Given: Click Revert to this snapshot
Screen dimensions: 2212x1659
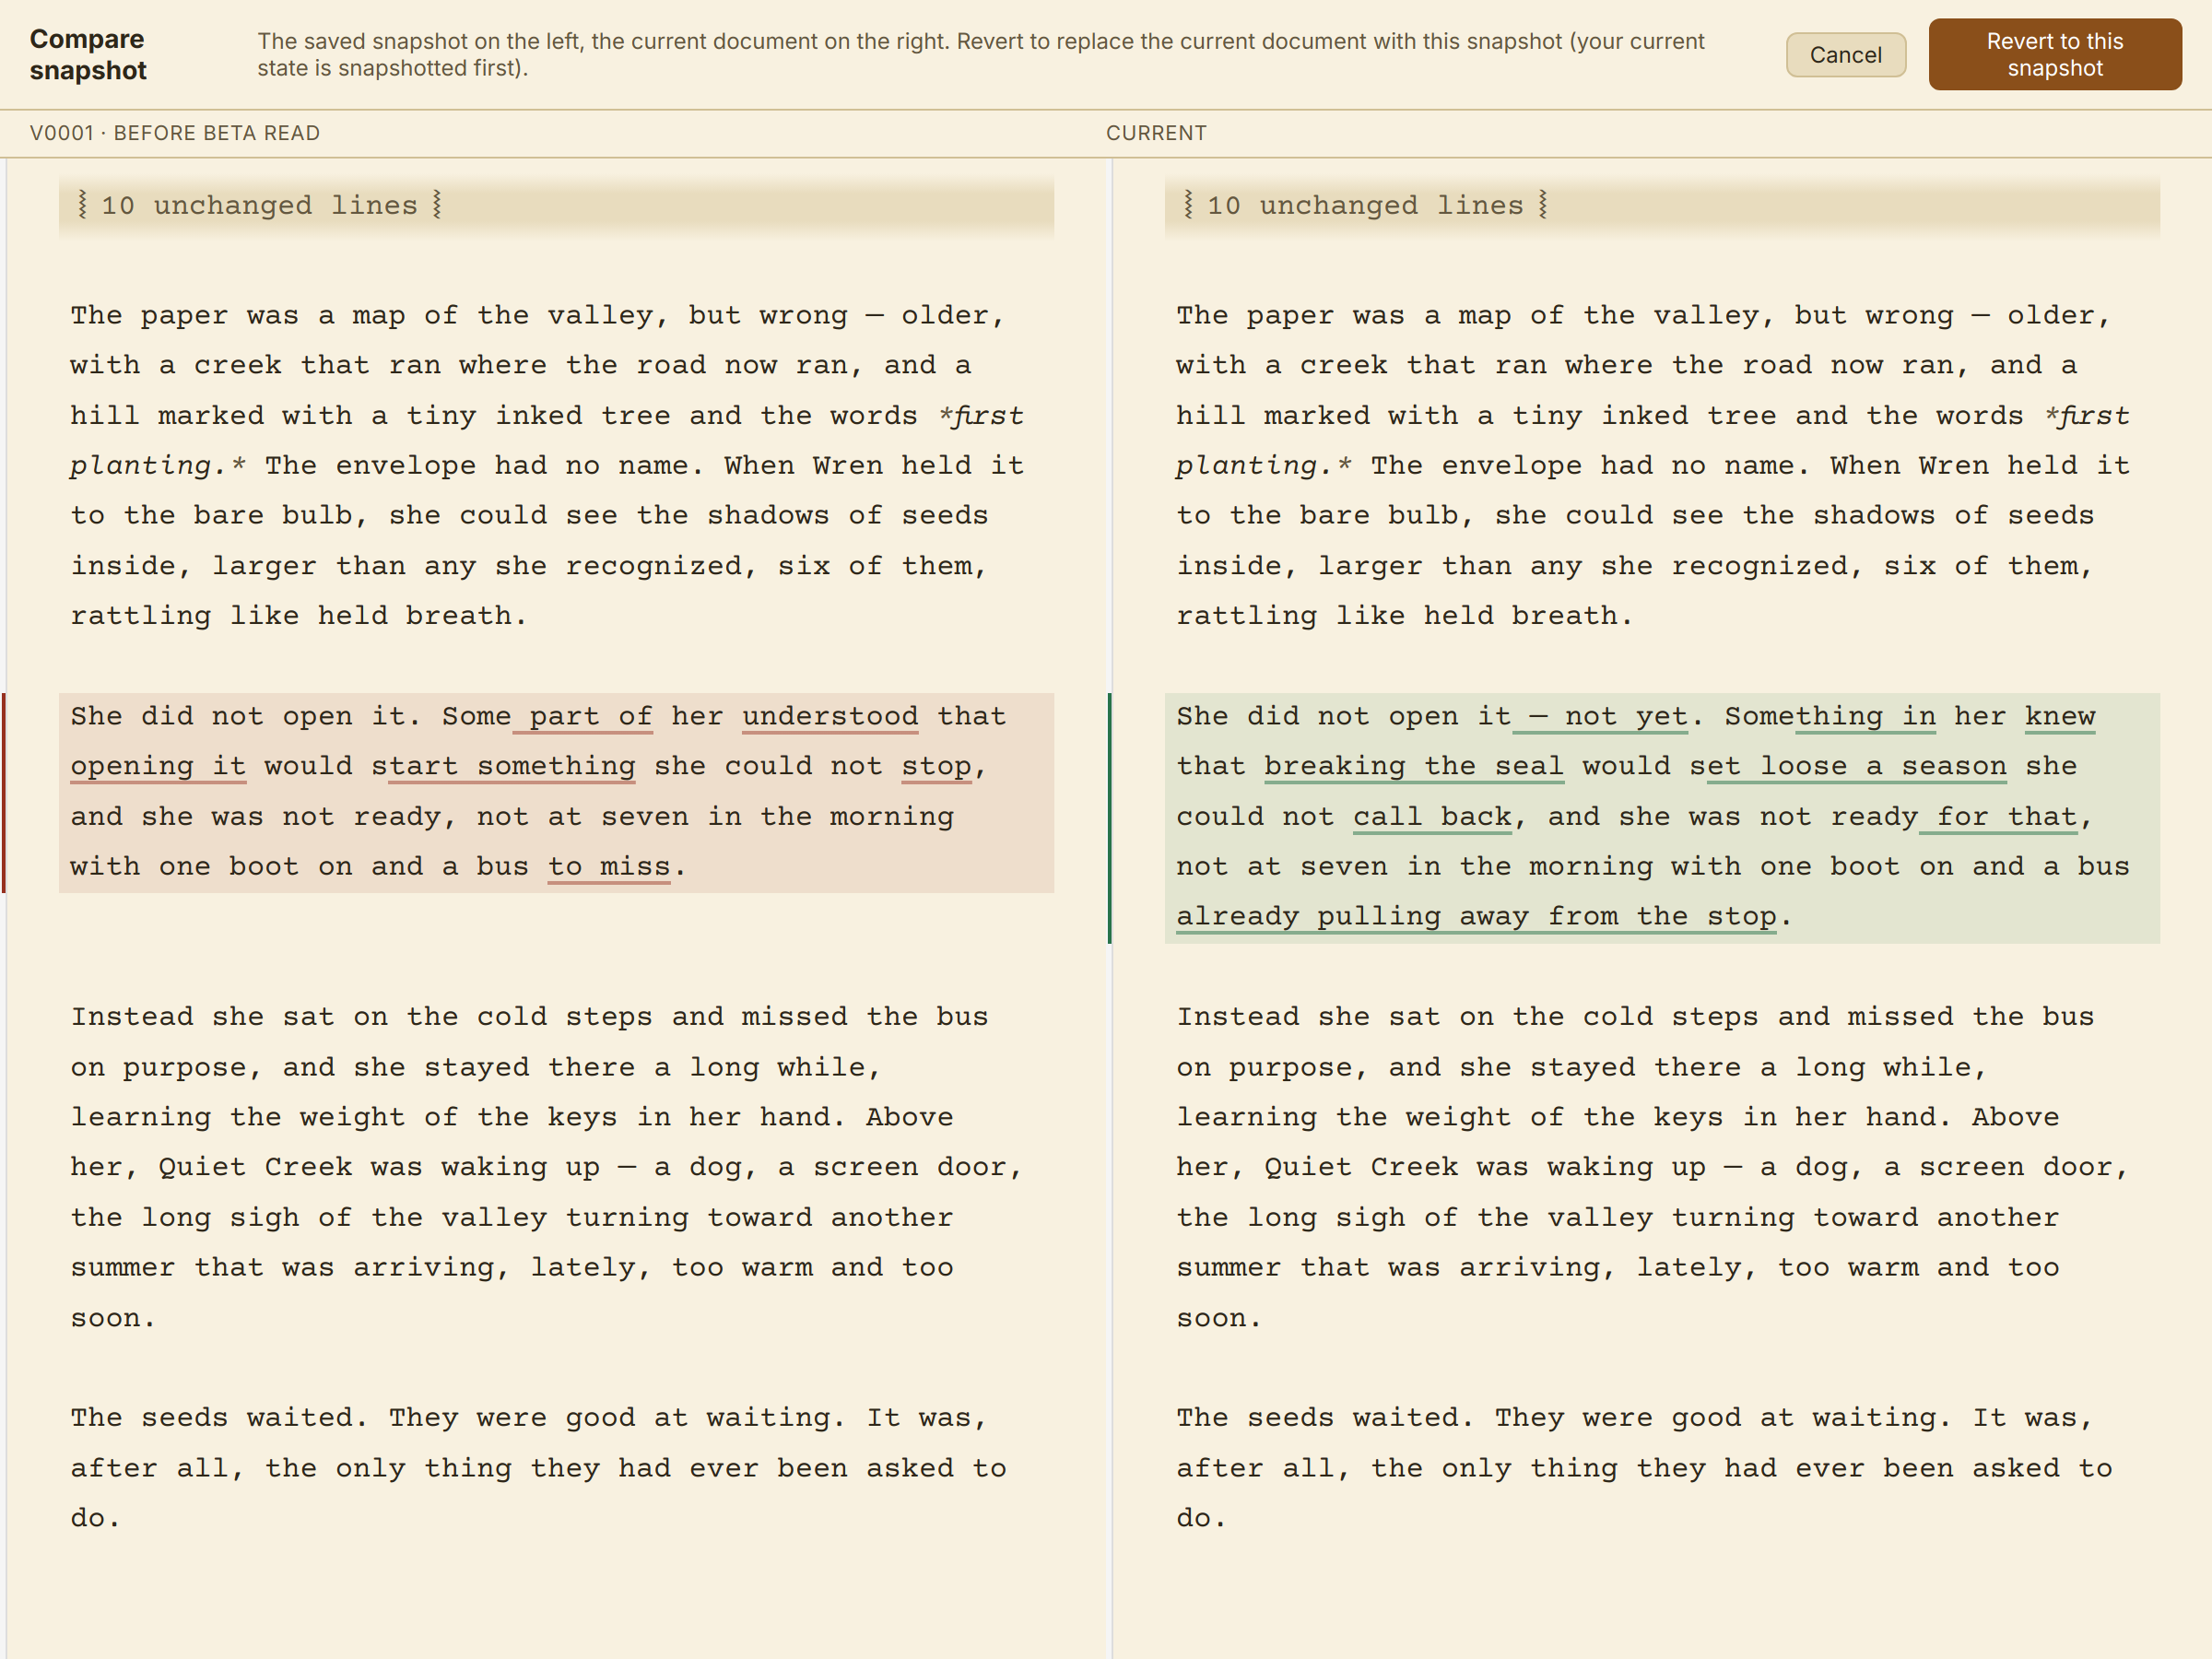Looking at the screenshot, I should point(2054,55).
